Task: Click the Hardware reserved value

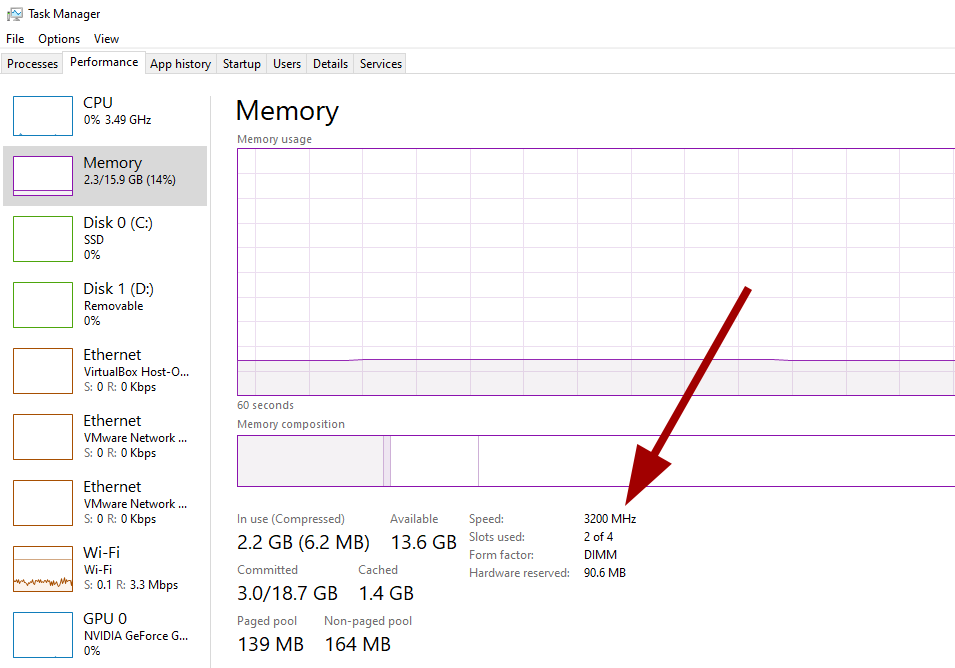Action: pyautogui.click(x=604, y=572)
